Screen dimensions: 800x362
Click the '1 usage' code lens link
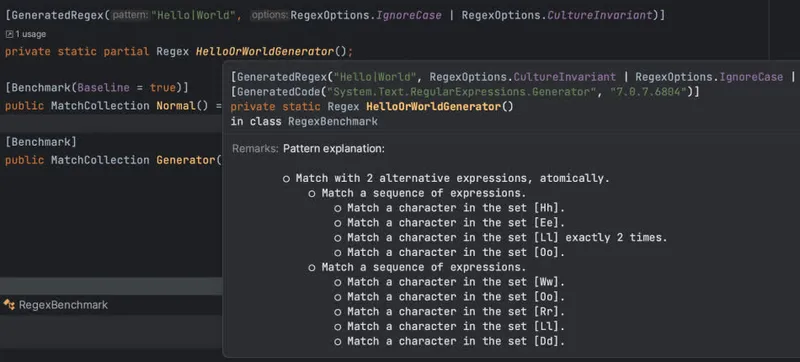pyautogui.click(x=30, y=34)
